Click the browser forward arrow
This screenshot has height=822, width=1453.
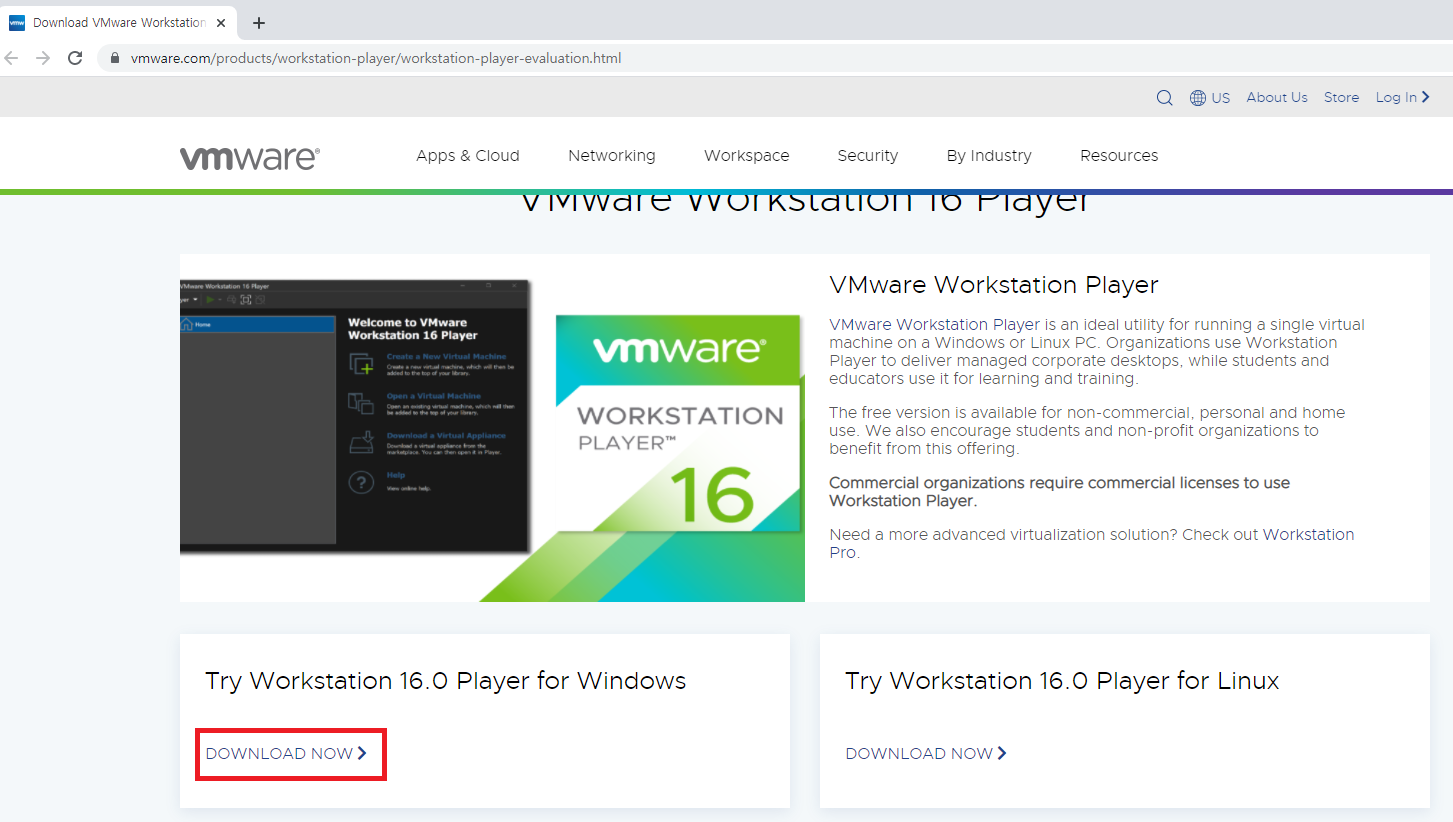[x=43, y=58]
